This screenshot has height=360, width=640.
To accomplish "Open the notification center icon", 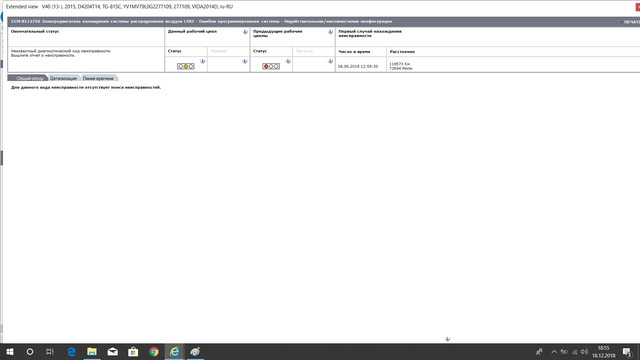I will [x=627, y=351].
